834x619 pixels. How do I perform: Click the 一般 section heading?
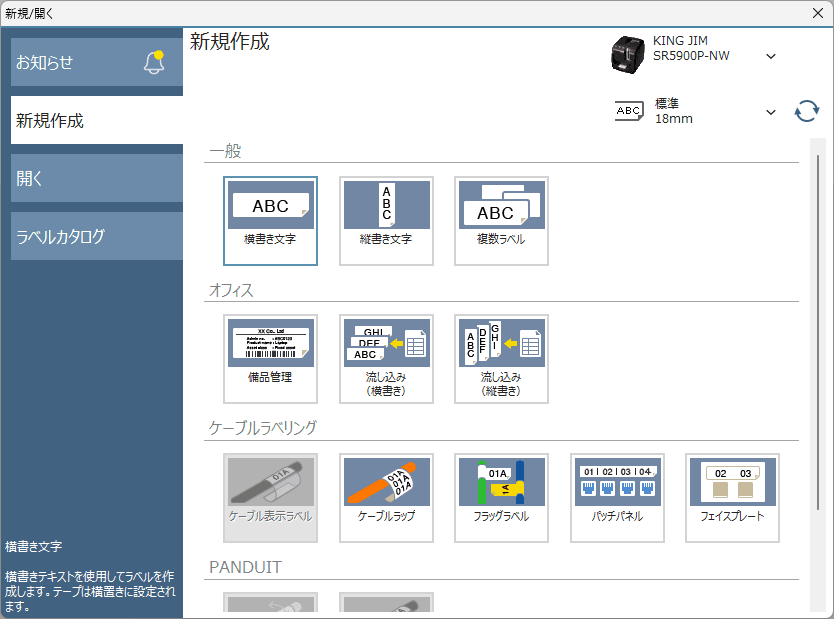click(226, 151)
